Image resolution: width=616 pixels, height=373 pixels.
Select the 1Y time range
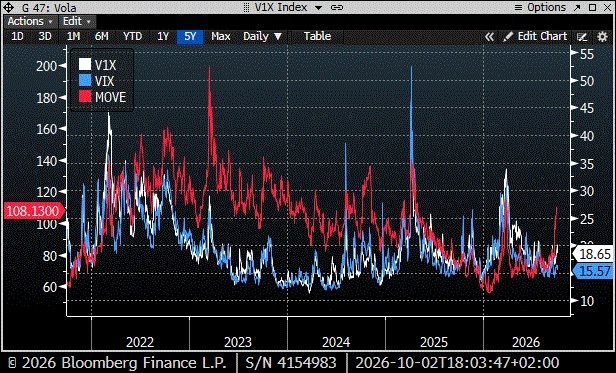click(163, 37)
